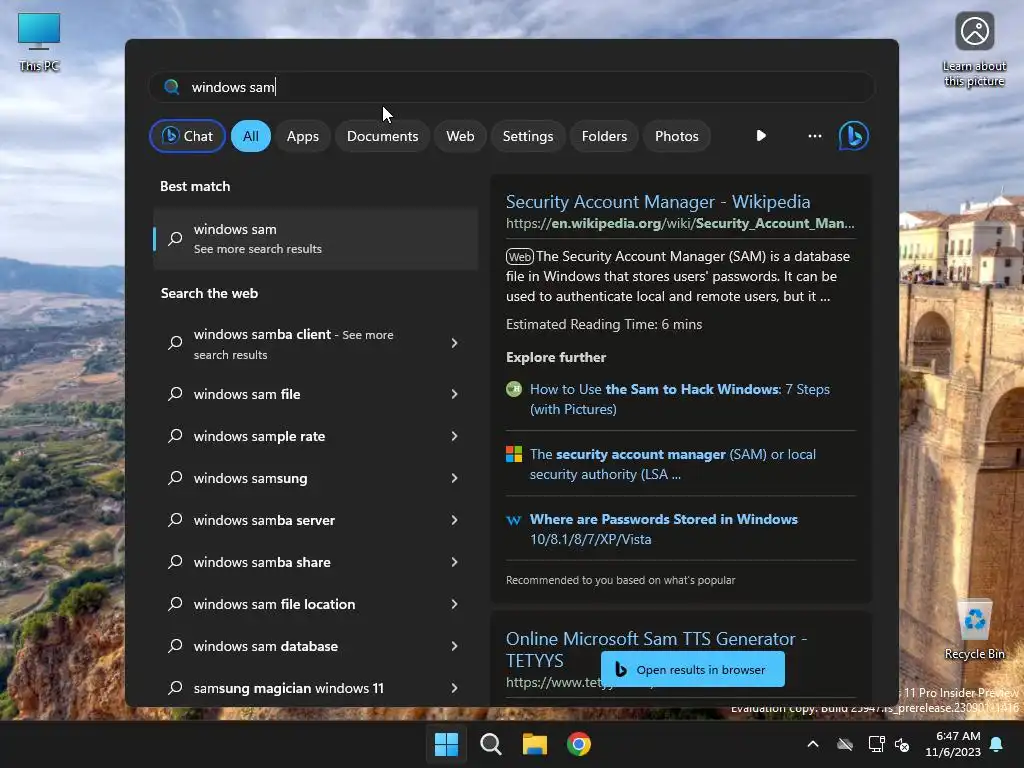Select windows samba share suggestion
This screenshot has width=1024, height=768.
[x=315, y=562]
